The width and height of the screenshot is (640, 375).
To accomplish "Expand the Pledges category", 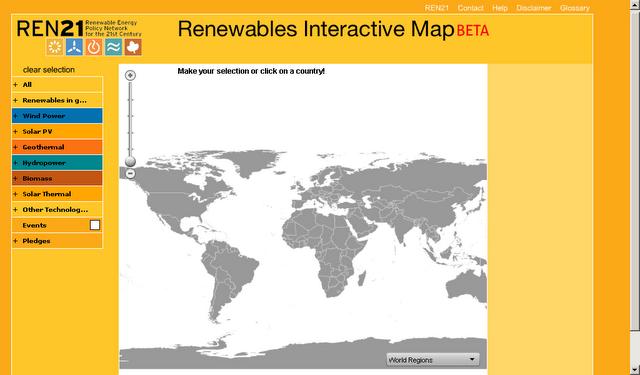I will pos(16,241).
